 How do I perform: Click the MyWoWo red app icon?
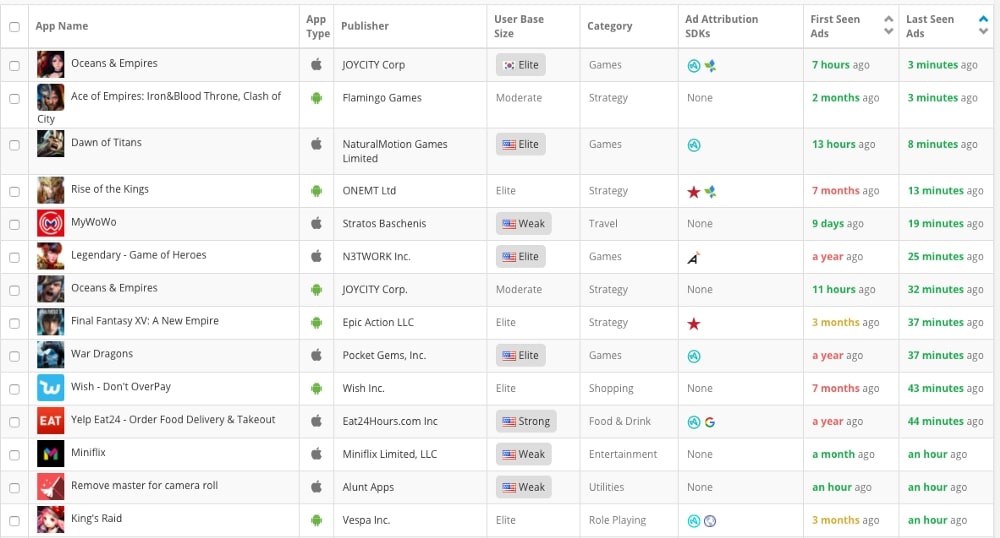click(x=50, y=223)
